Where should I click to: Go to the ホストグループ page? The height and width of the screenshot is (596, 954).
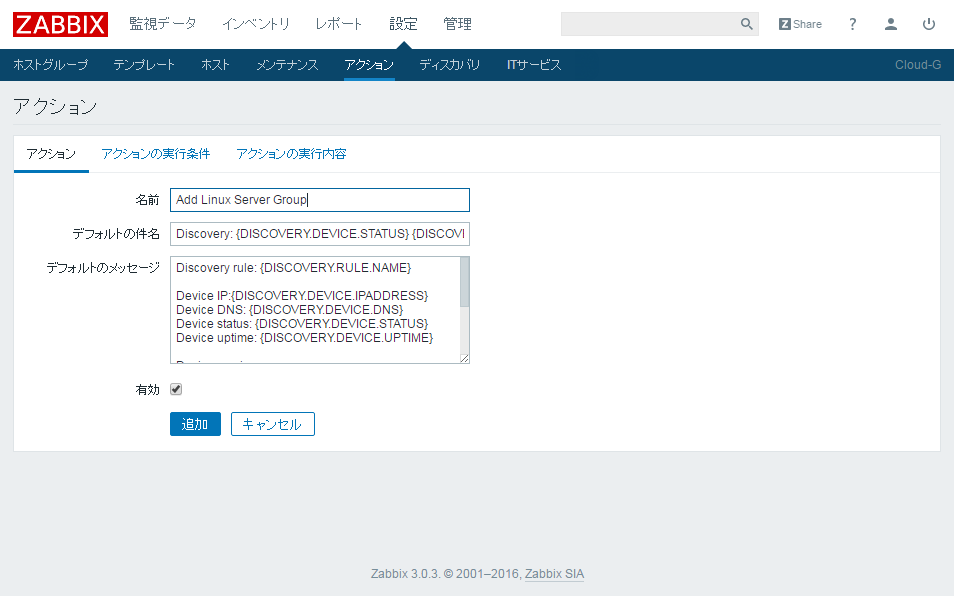(50, 63)
